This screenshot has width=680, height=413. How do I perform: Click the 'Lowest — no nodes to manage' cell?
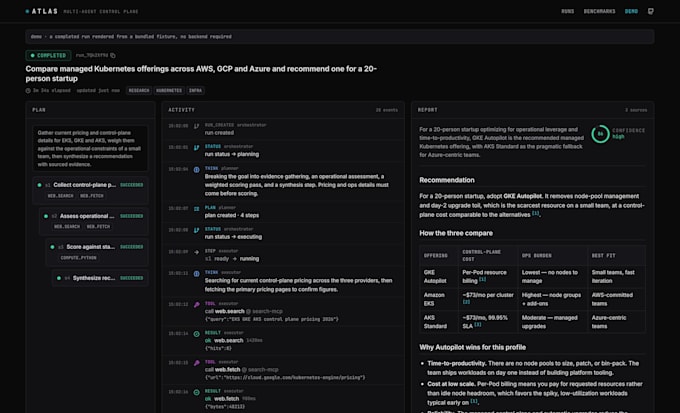(x=552, y=276)
